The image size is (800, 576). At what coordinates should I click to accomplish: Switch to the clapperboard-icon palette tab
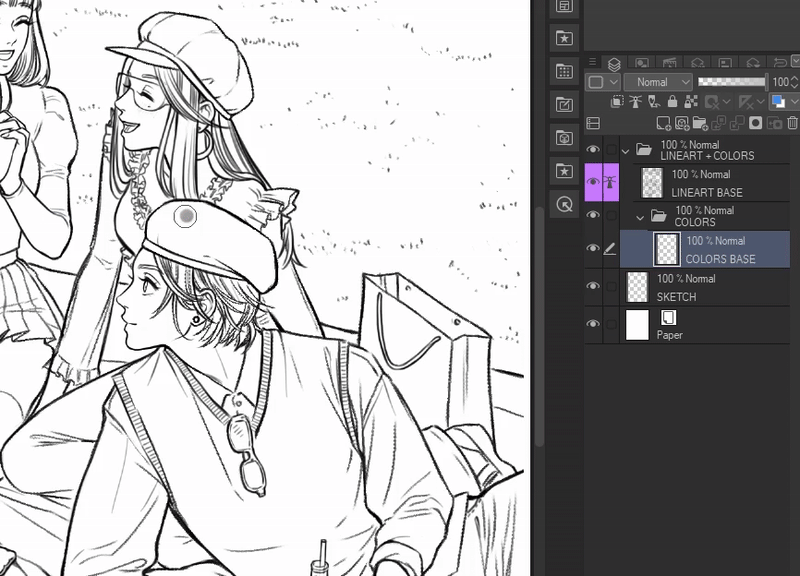pyautogui.click(x=669, y=64)
